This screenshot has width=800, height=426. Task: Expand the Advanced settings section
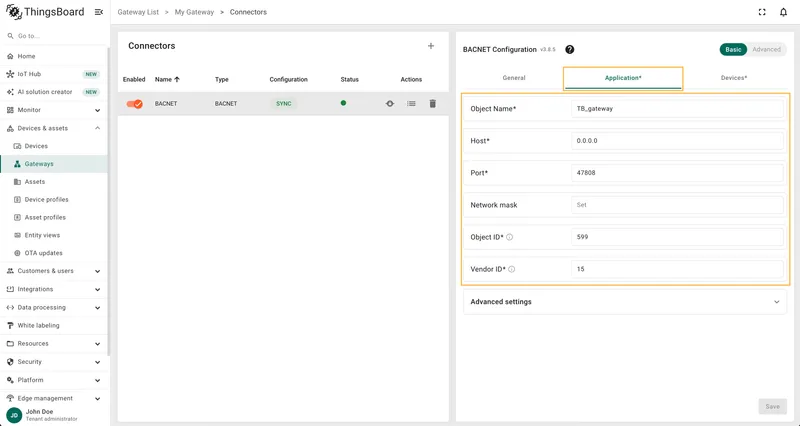[625, 302]
